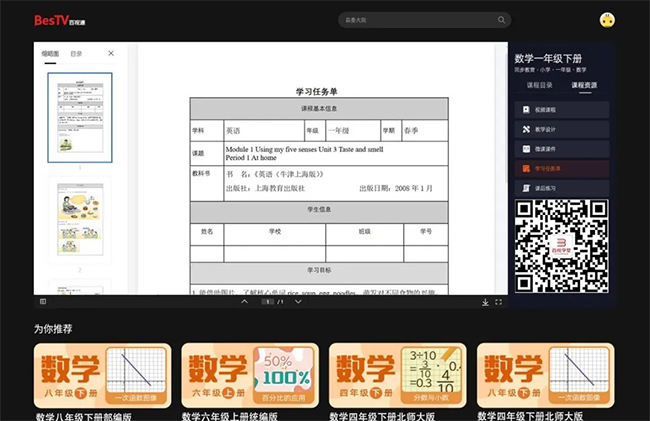Open the user avatar profile
This screenshot has width=650, height=421.
tap(607, 20)
